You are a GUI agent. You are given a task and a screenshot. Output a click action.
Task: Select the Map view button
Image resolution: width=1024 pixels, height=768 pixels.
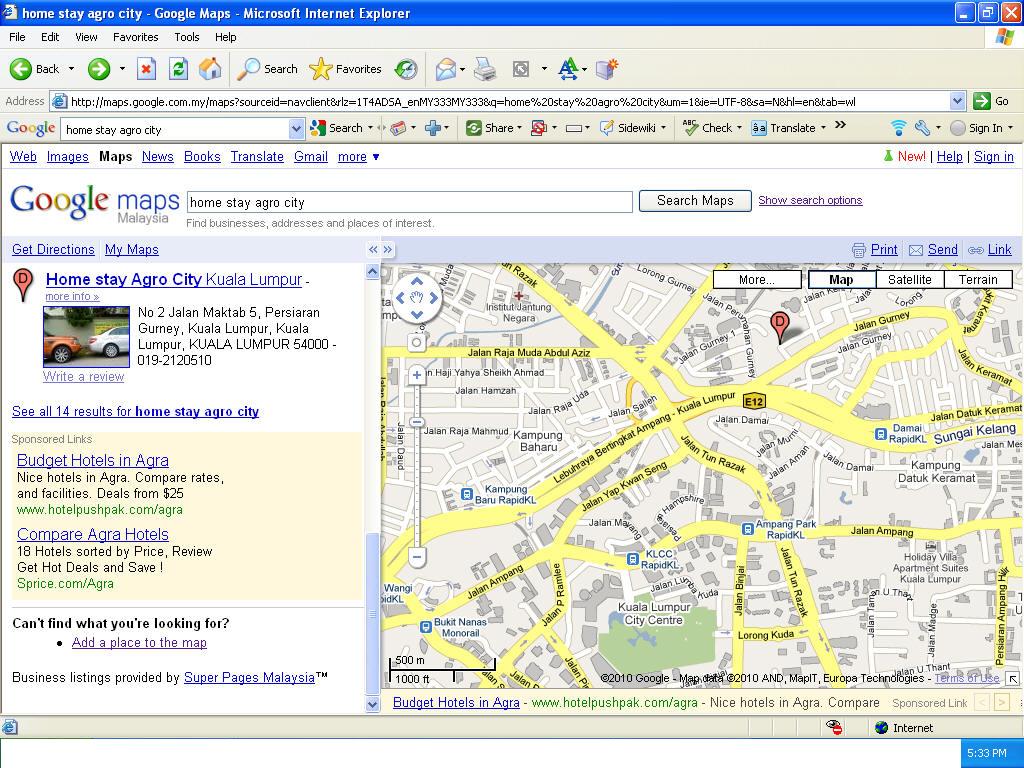[841, 280]
